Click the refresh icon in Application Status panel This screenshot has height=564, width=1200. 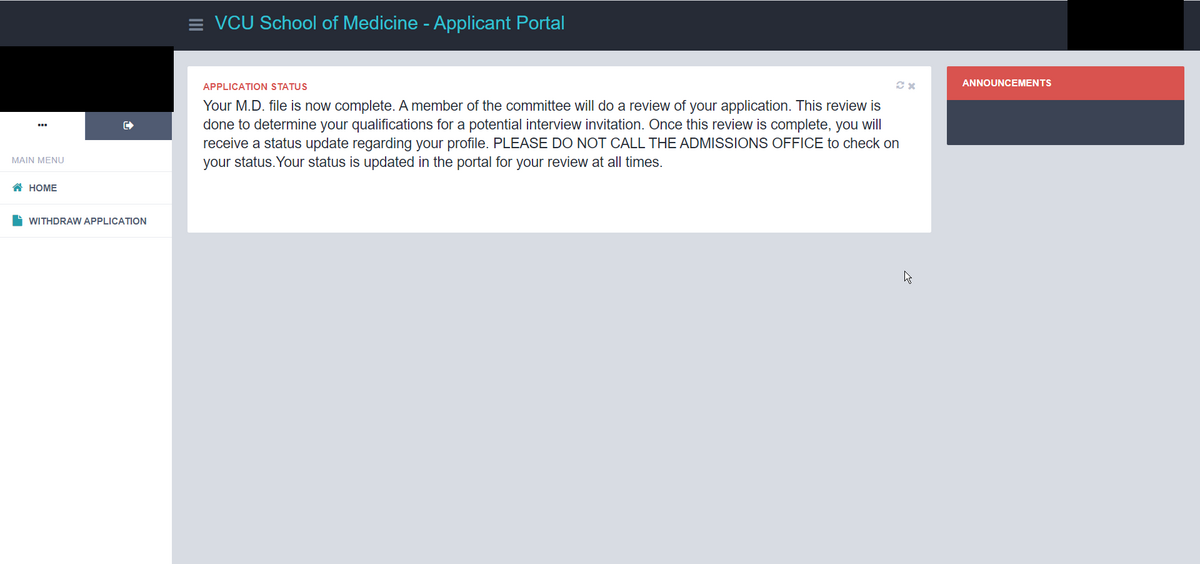pyautogui.click(x=901, y=86)
